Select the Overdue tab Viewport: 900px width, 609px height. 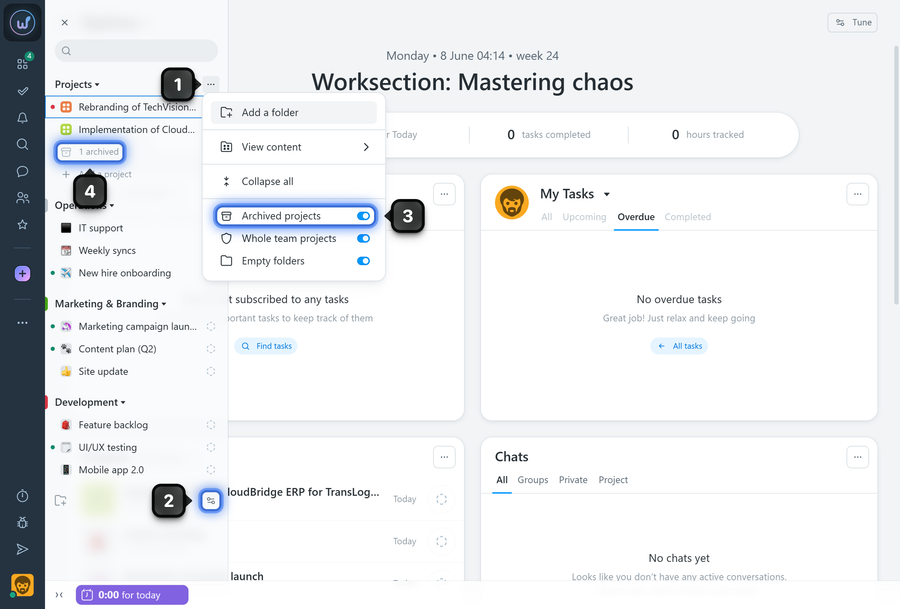pos(636,217)
